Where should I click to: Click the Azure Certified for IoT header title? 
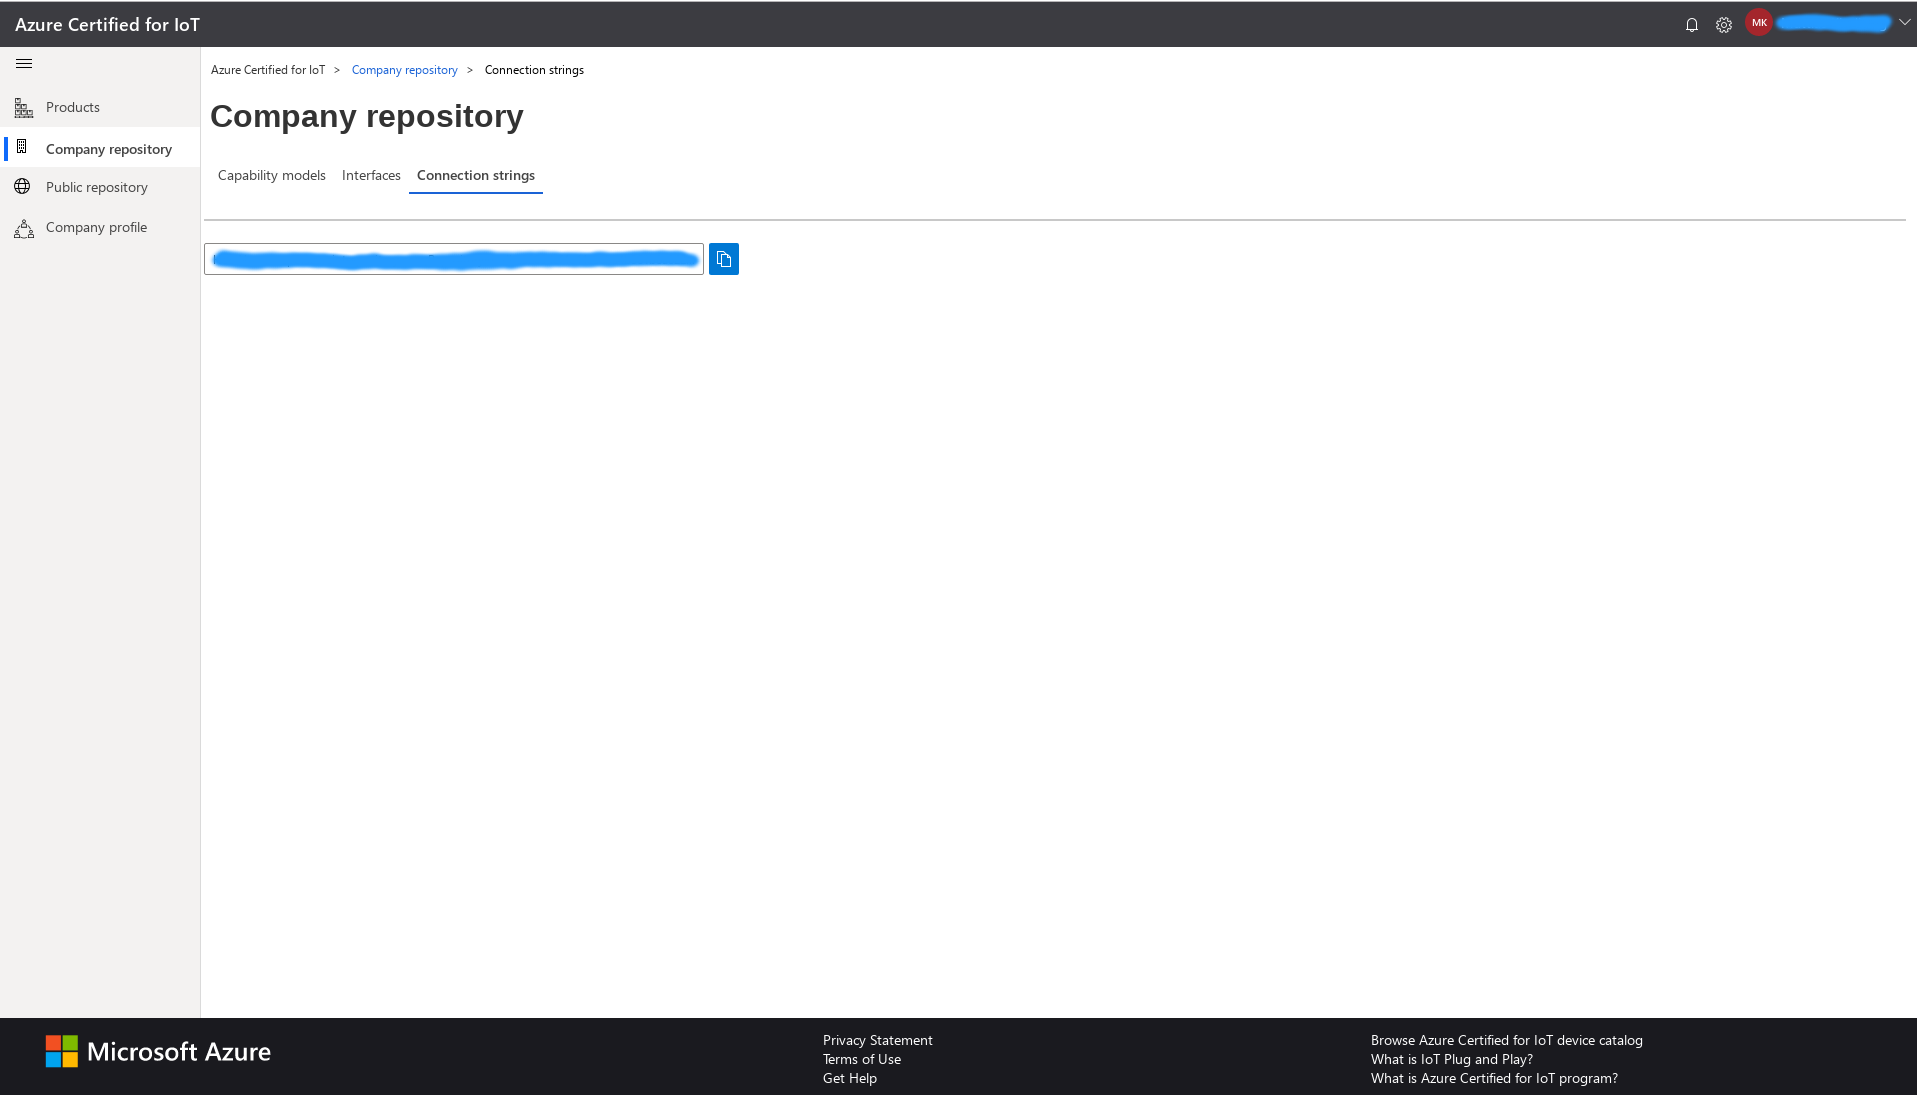[107, 25]
